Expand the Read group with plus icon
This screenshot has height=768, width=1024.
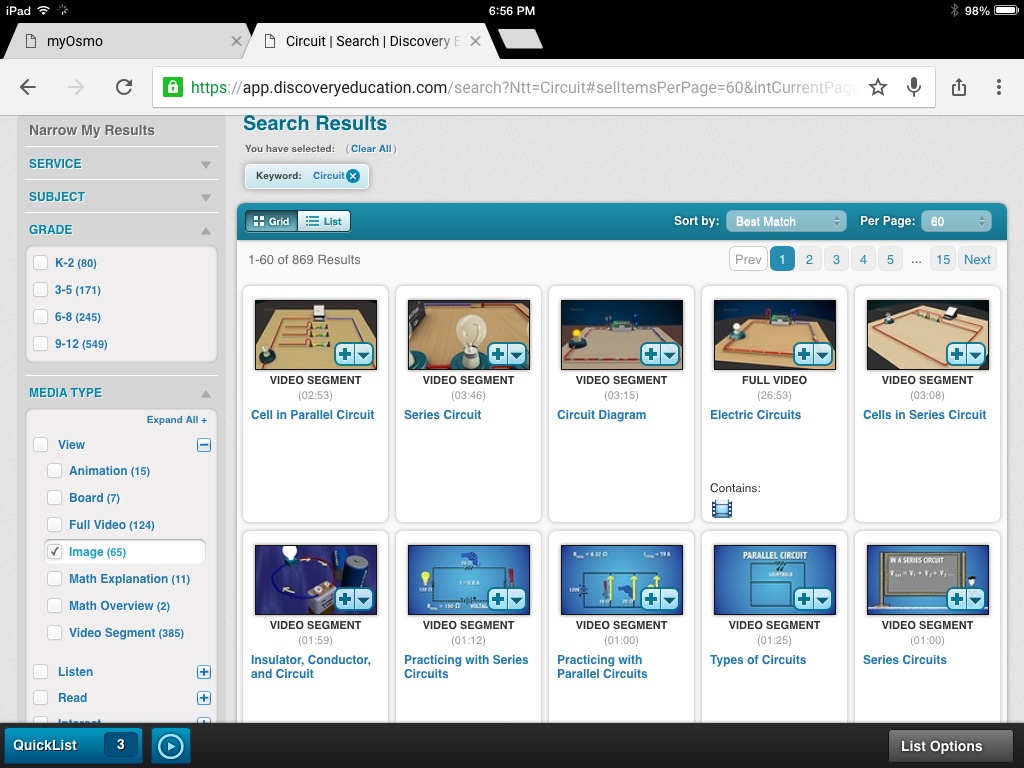coord(204,698)
